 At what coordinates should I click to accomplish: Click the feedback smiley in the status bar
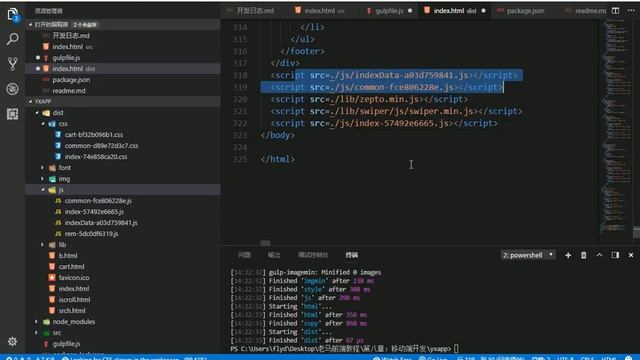coord(629,358)
